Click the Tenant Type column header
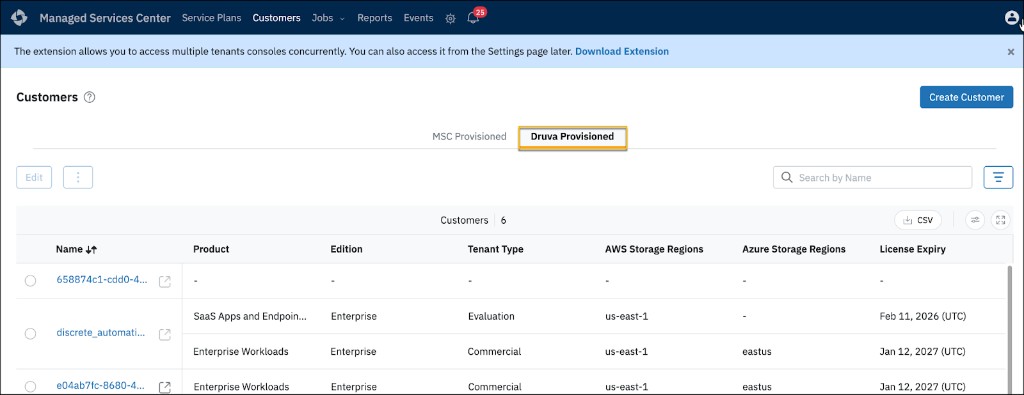This screenshot has height=395, width=1024. coord(495,249)
